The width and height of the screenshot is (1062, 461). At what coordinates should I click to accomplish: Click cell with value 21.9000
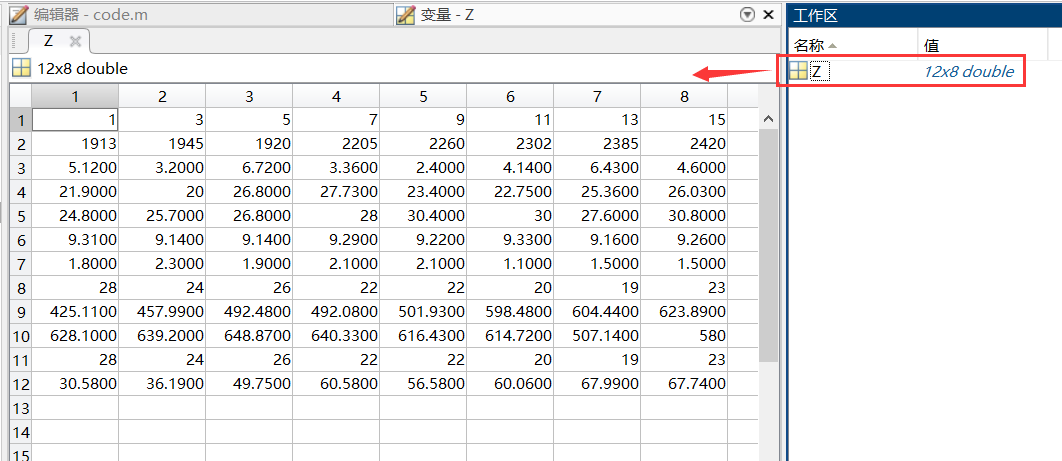tap(75, 192)
